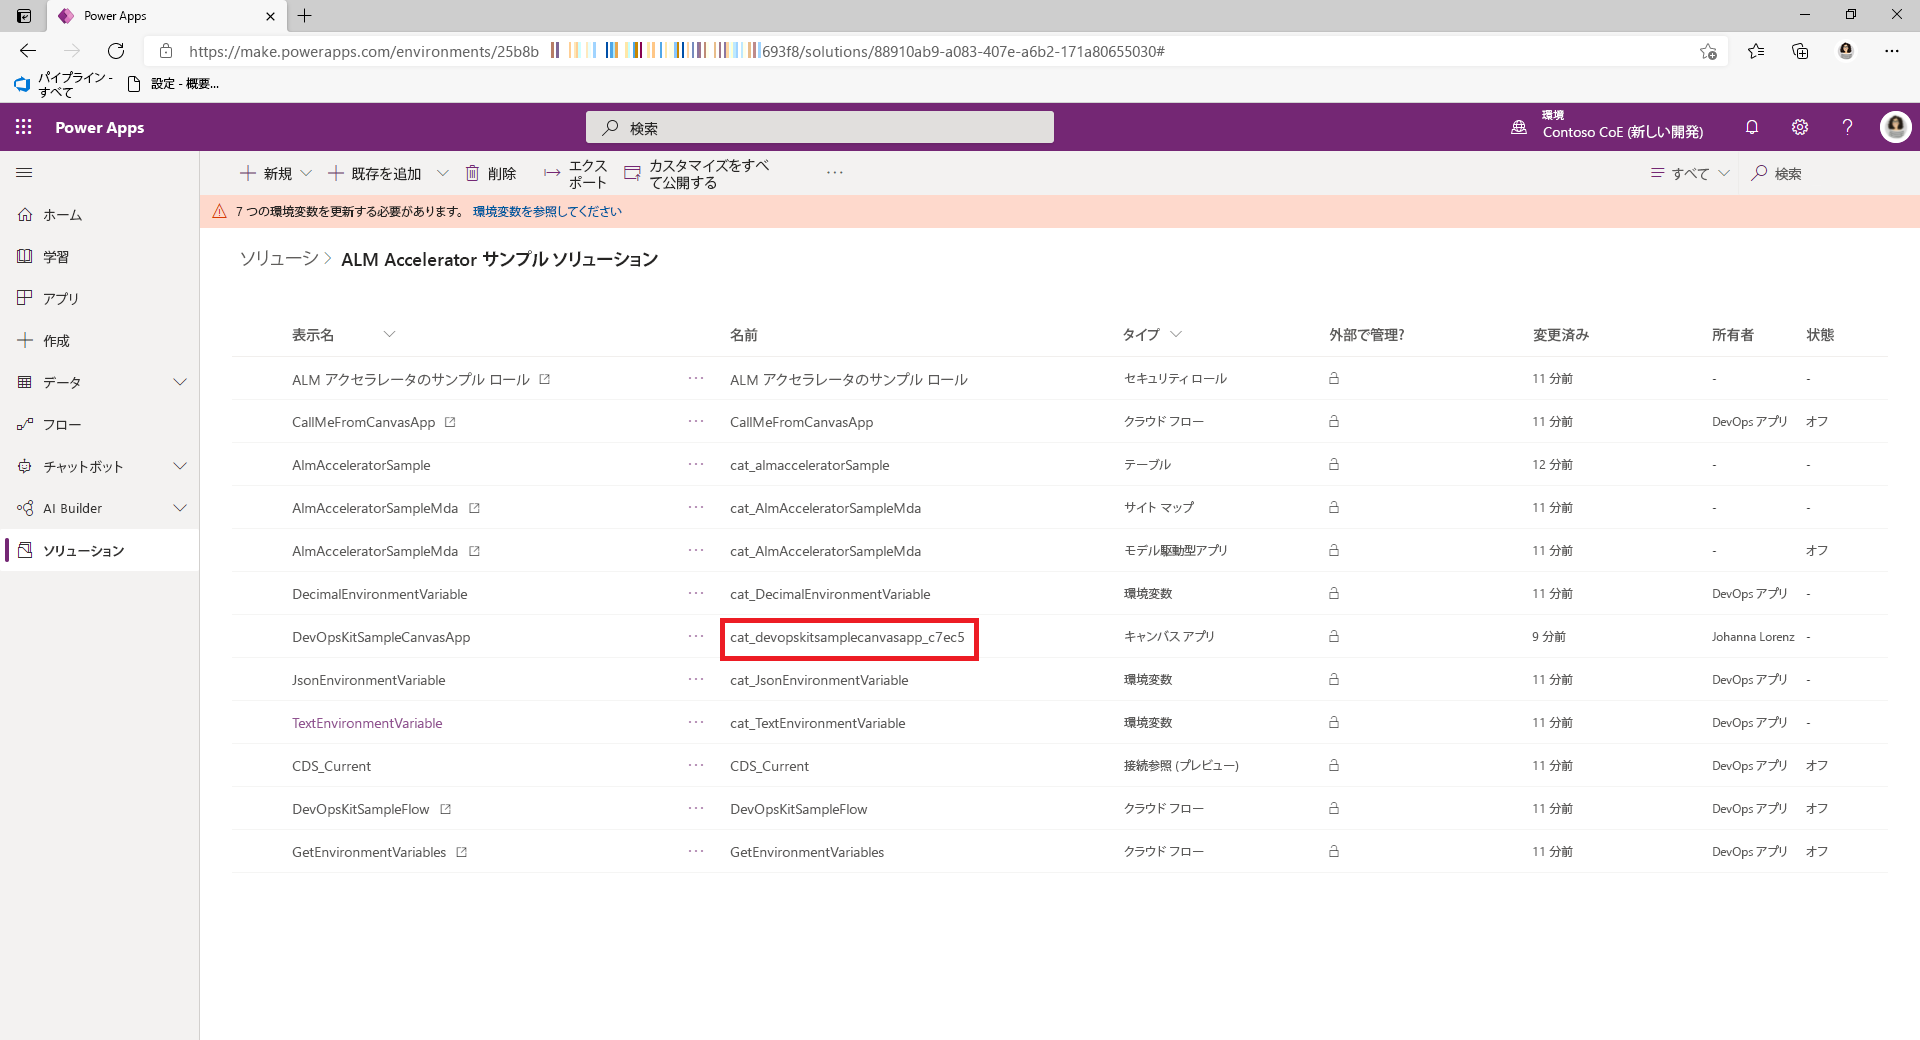Open a new browser tab
Viewport: 1920px width, 1040px height.
click(x=305, y=15)
